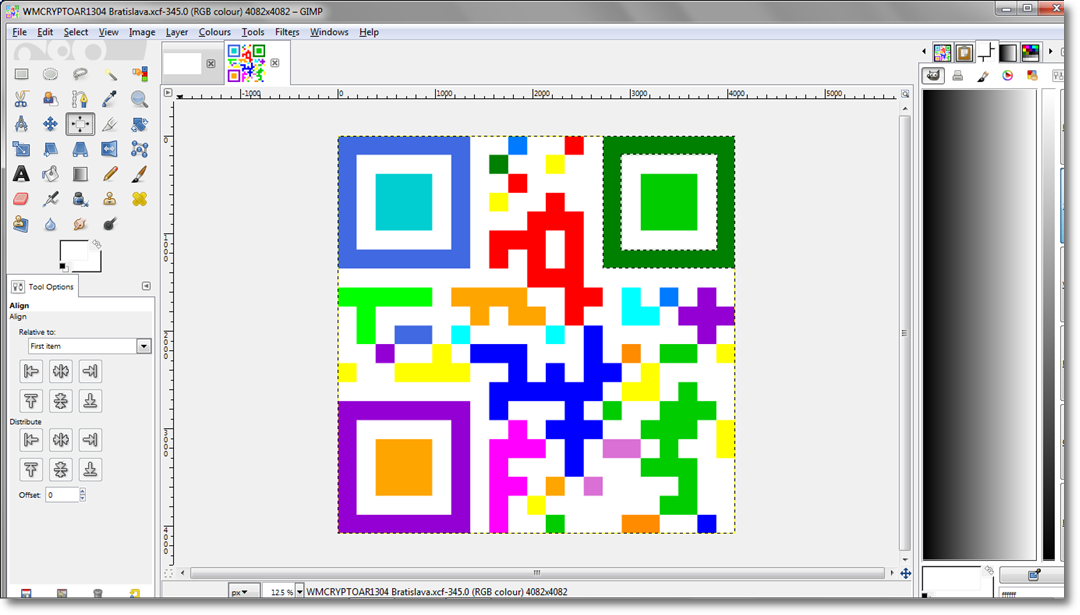Select the Paintbrush tool
Image resolution: width=1080 pixels, height=615 pixels.
click(139, 174)
